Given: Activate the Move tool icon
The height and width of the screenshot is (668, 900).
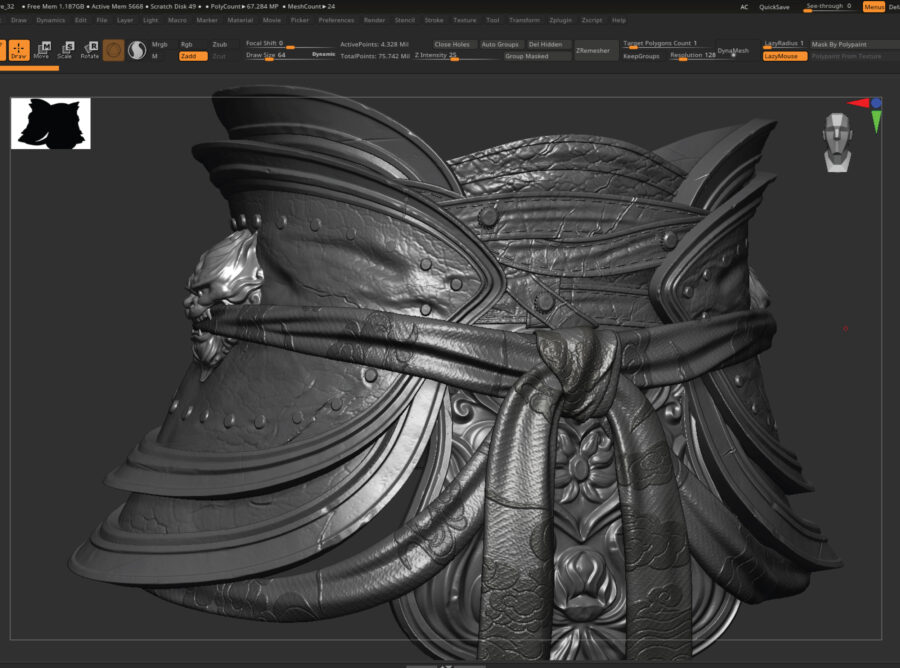Looking at the screenshot, I should pyautogui.click(x=41, y=50).
